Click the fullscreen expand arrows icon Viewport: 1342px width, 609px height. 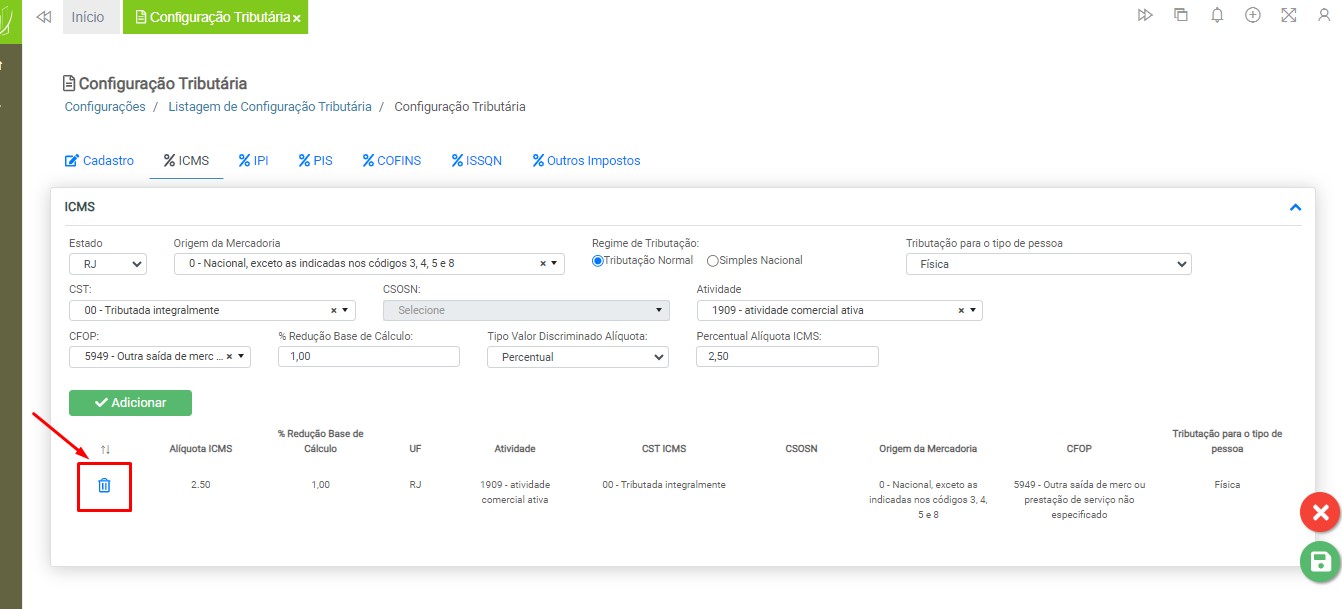(1288, 16)
